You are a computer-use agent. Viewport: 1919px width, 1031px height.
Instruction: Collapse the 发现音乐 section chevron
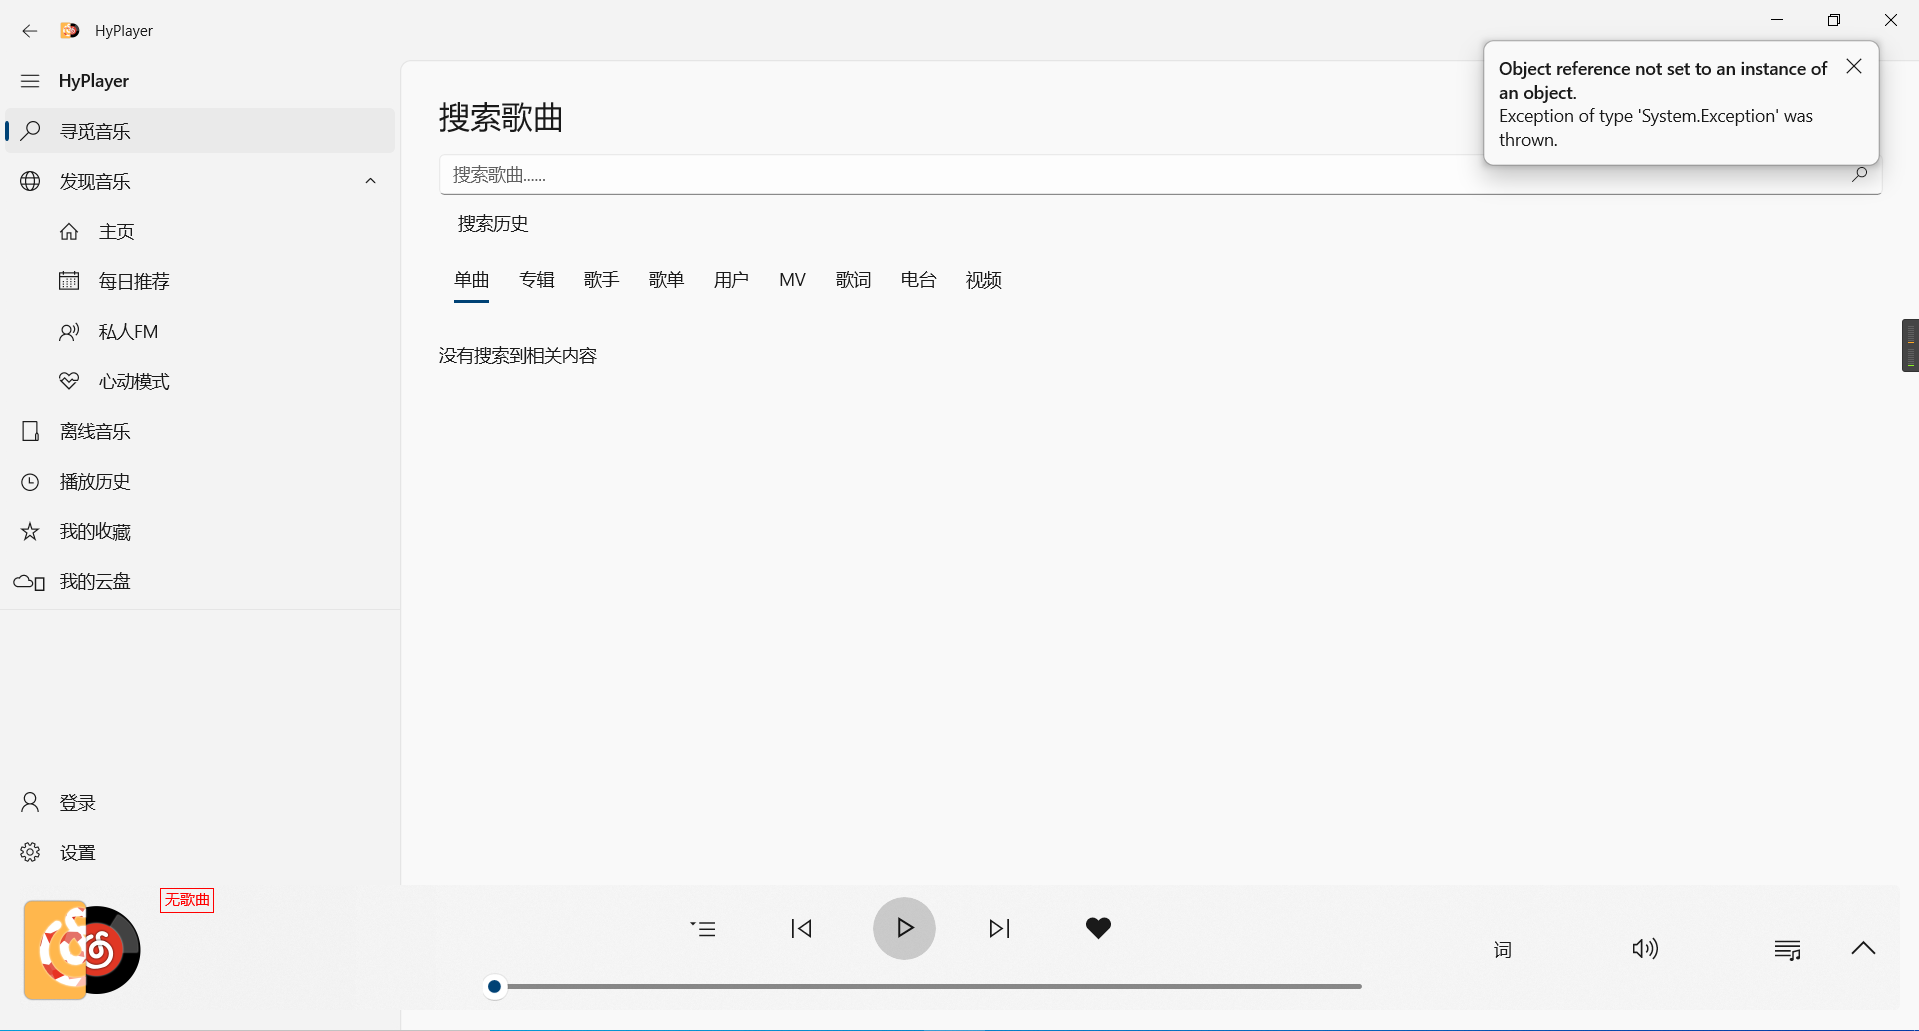371,181
